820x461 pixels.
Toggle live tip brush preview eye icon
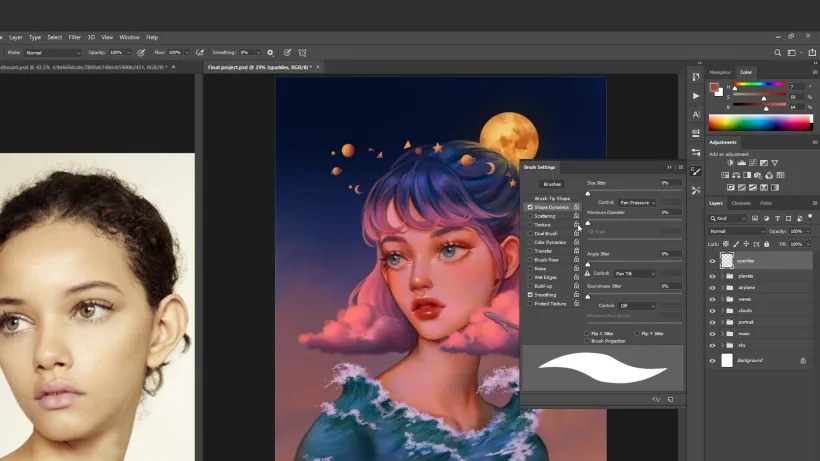(657, 399)
